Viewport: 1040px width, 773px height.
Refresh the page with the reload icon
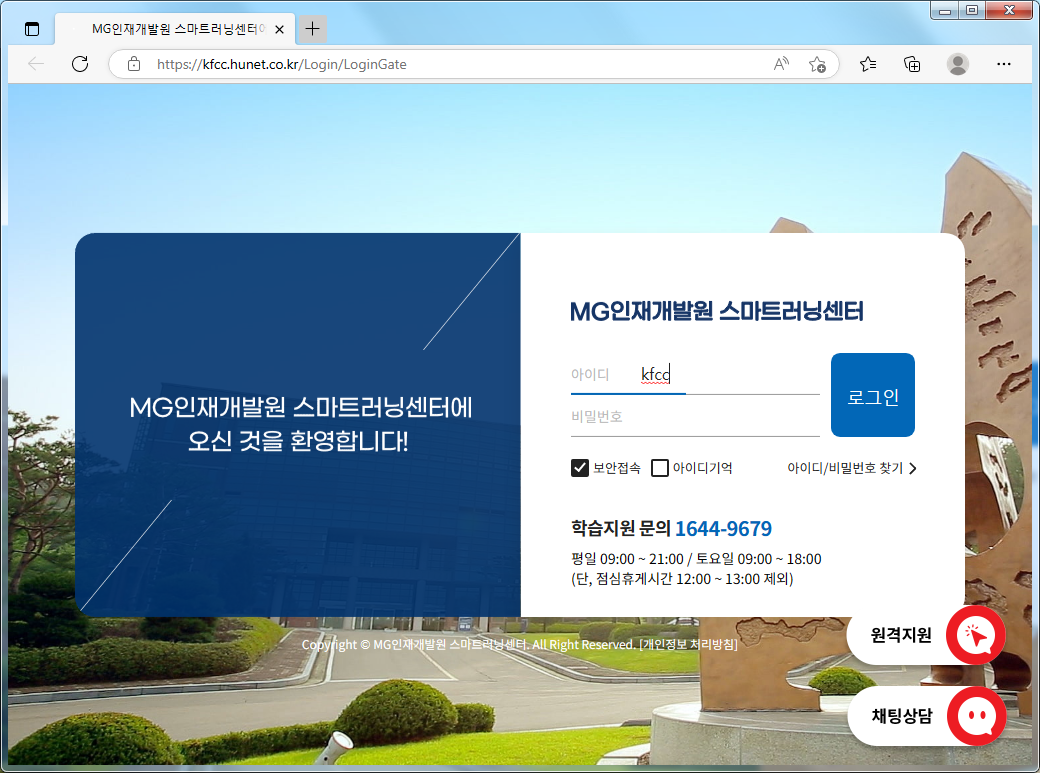point(80,63)
